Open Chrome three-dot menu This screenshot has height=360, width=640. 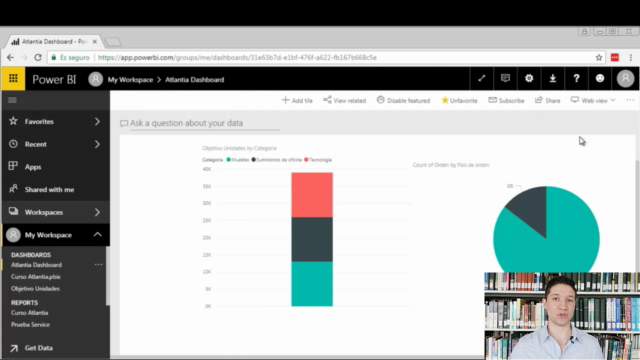[x=631, y=58]
